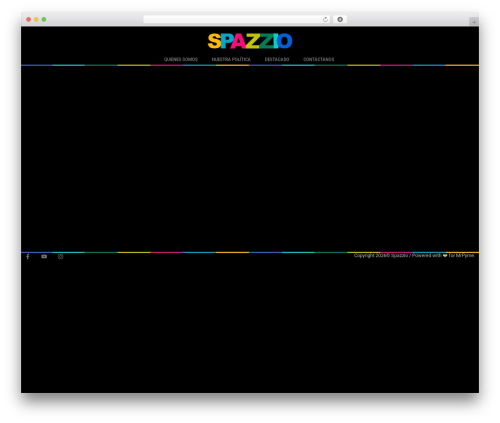The image size is (500, 423).
Task: Minimize the window with the yellow button
Action: 36,19
